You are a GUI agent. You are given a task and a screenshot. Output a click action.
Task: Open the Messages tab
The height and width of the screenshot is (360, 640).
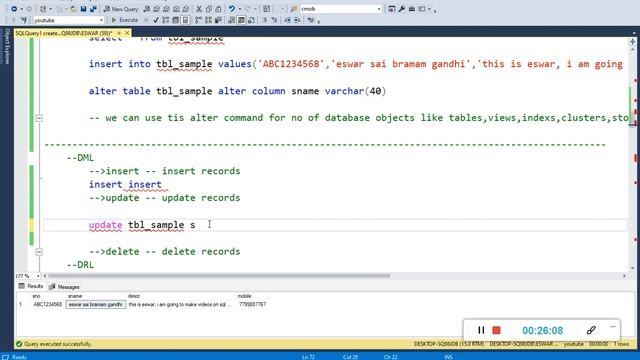[x=64, y=287]
